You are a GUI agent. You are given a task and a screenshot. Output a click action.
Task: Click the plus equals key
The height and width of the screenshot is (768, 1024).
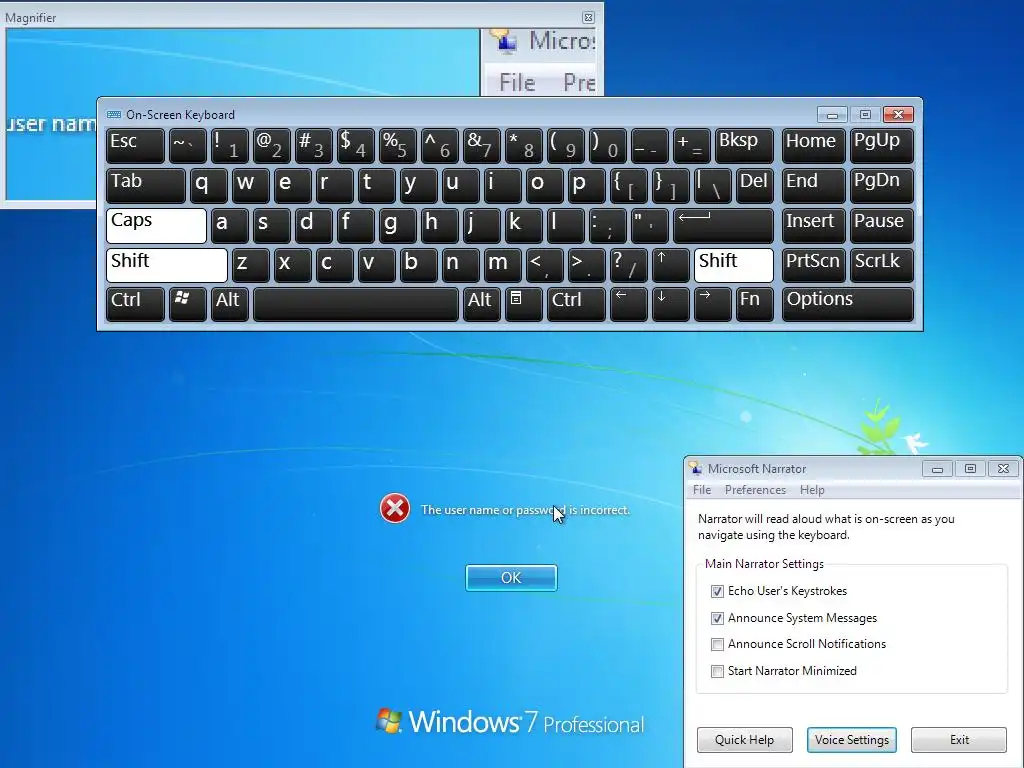pyautogui.click(x=691, y=146)
